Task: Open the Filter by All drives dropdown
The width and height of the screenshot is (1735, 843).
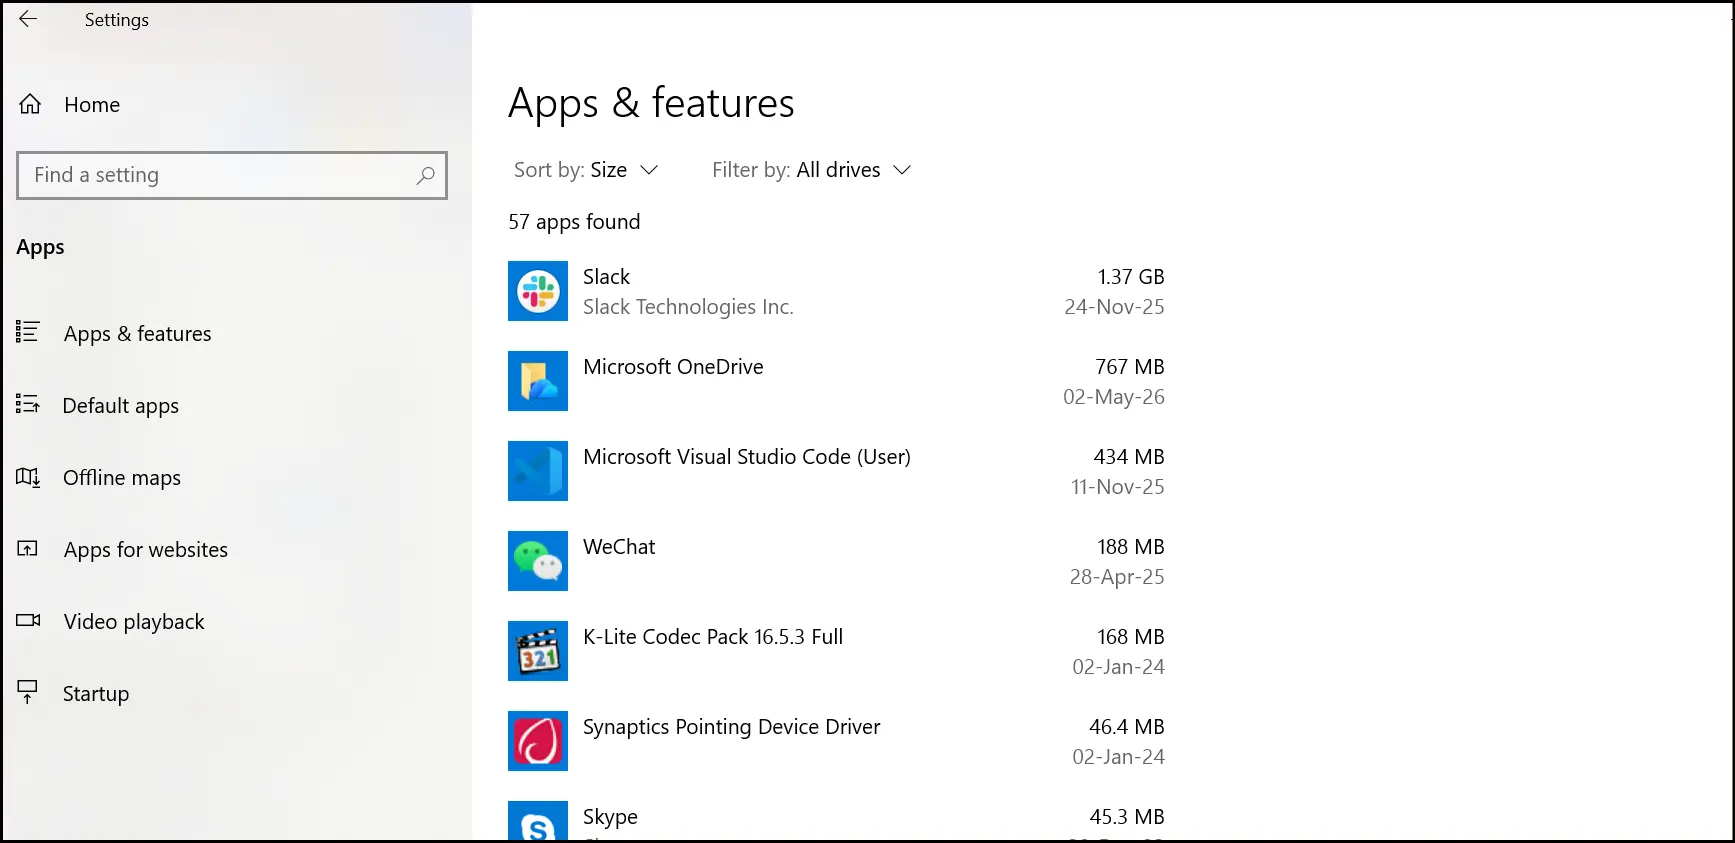Action: (812, 170)
